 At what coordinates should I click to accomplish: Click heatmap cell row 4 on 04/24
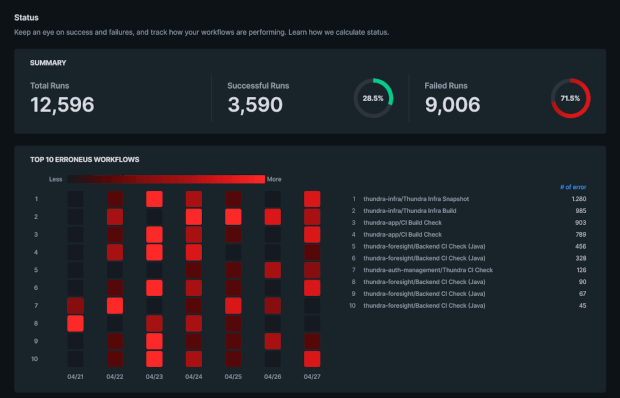click(194, 252)
